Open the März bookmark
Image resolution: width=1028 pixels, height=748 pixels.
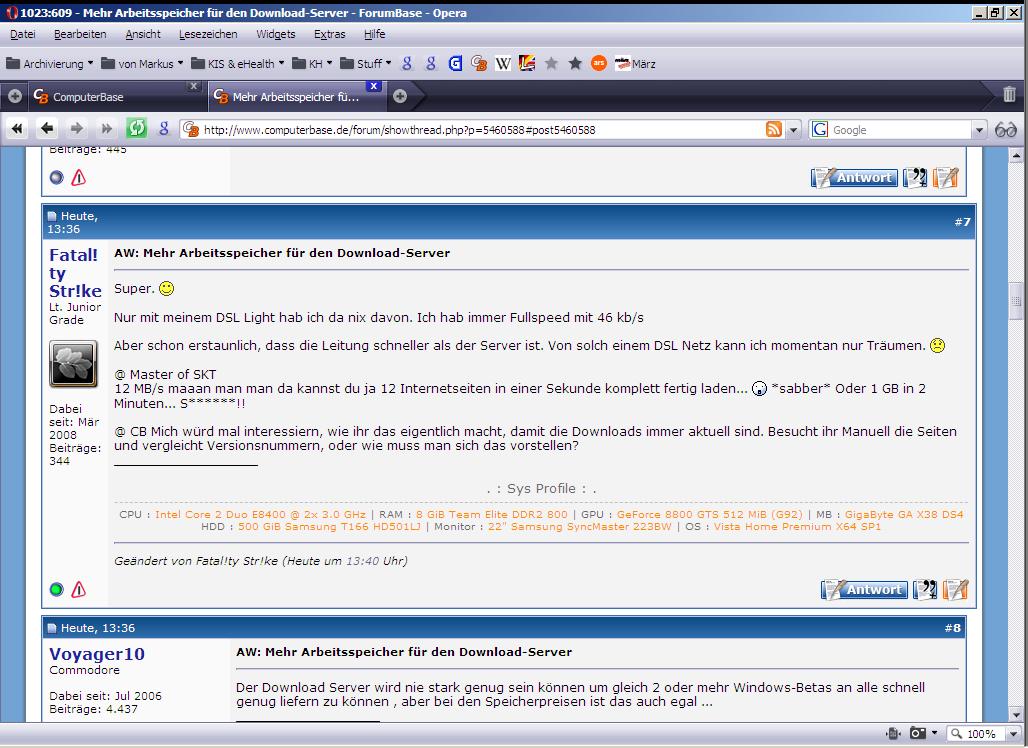(x=635, y=63)
